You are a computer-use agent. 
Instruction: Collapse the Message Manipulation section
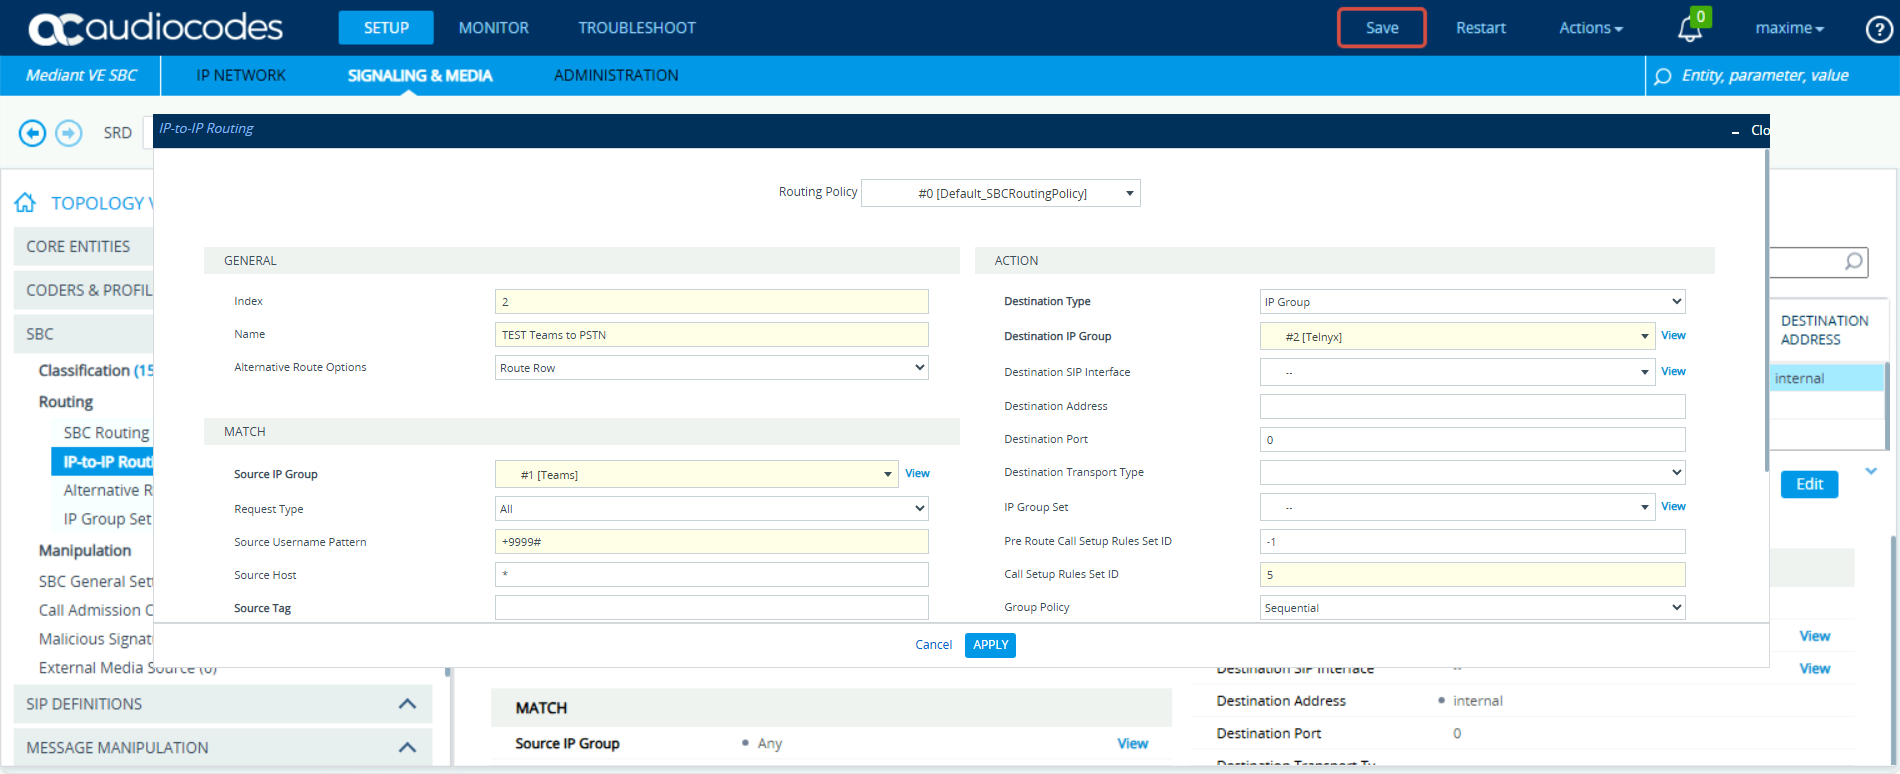coord(407,747)
